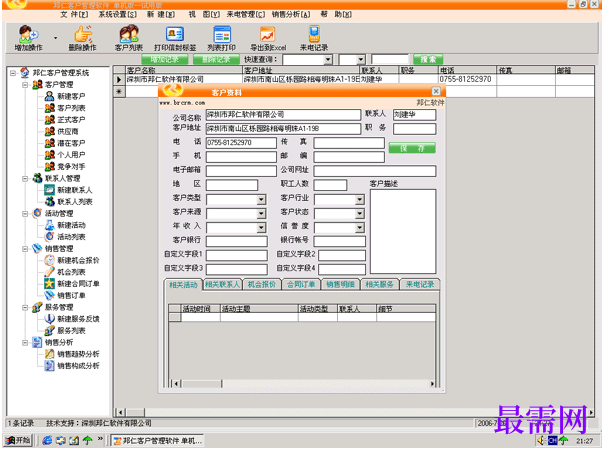
Task: Open the 年收入 dropdown
Action: point(261,228)
